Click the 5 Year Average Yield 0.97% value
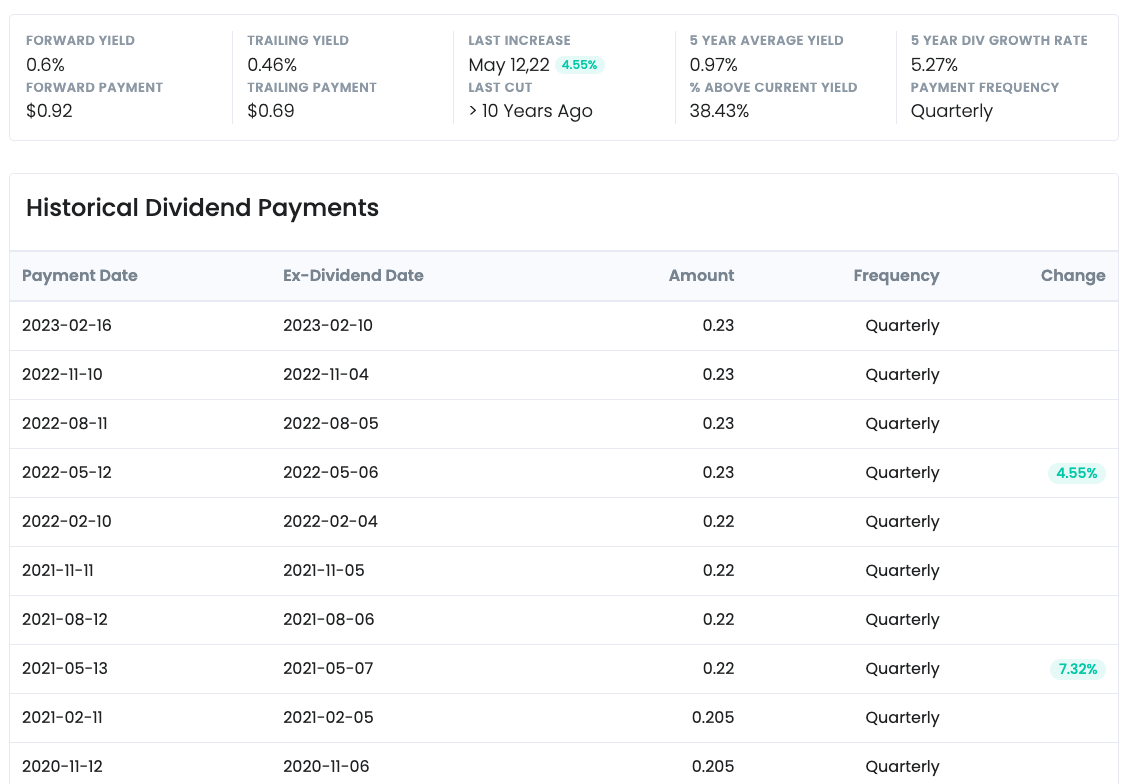This screenshot has width=1129, height=784. 713,65
